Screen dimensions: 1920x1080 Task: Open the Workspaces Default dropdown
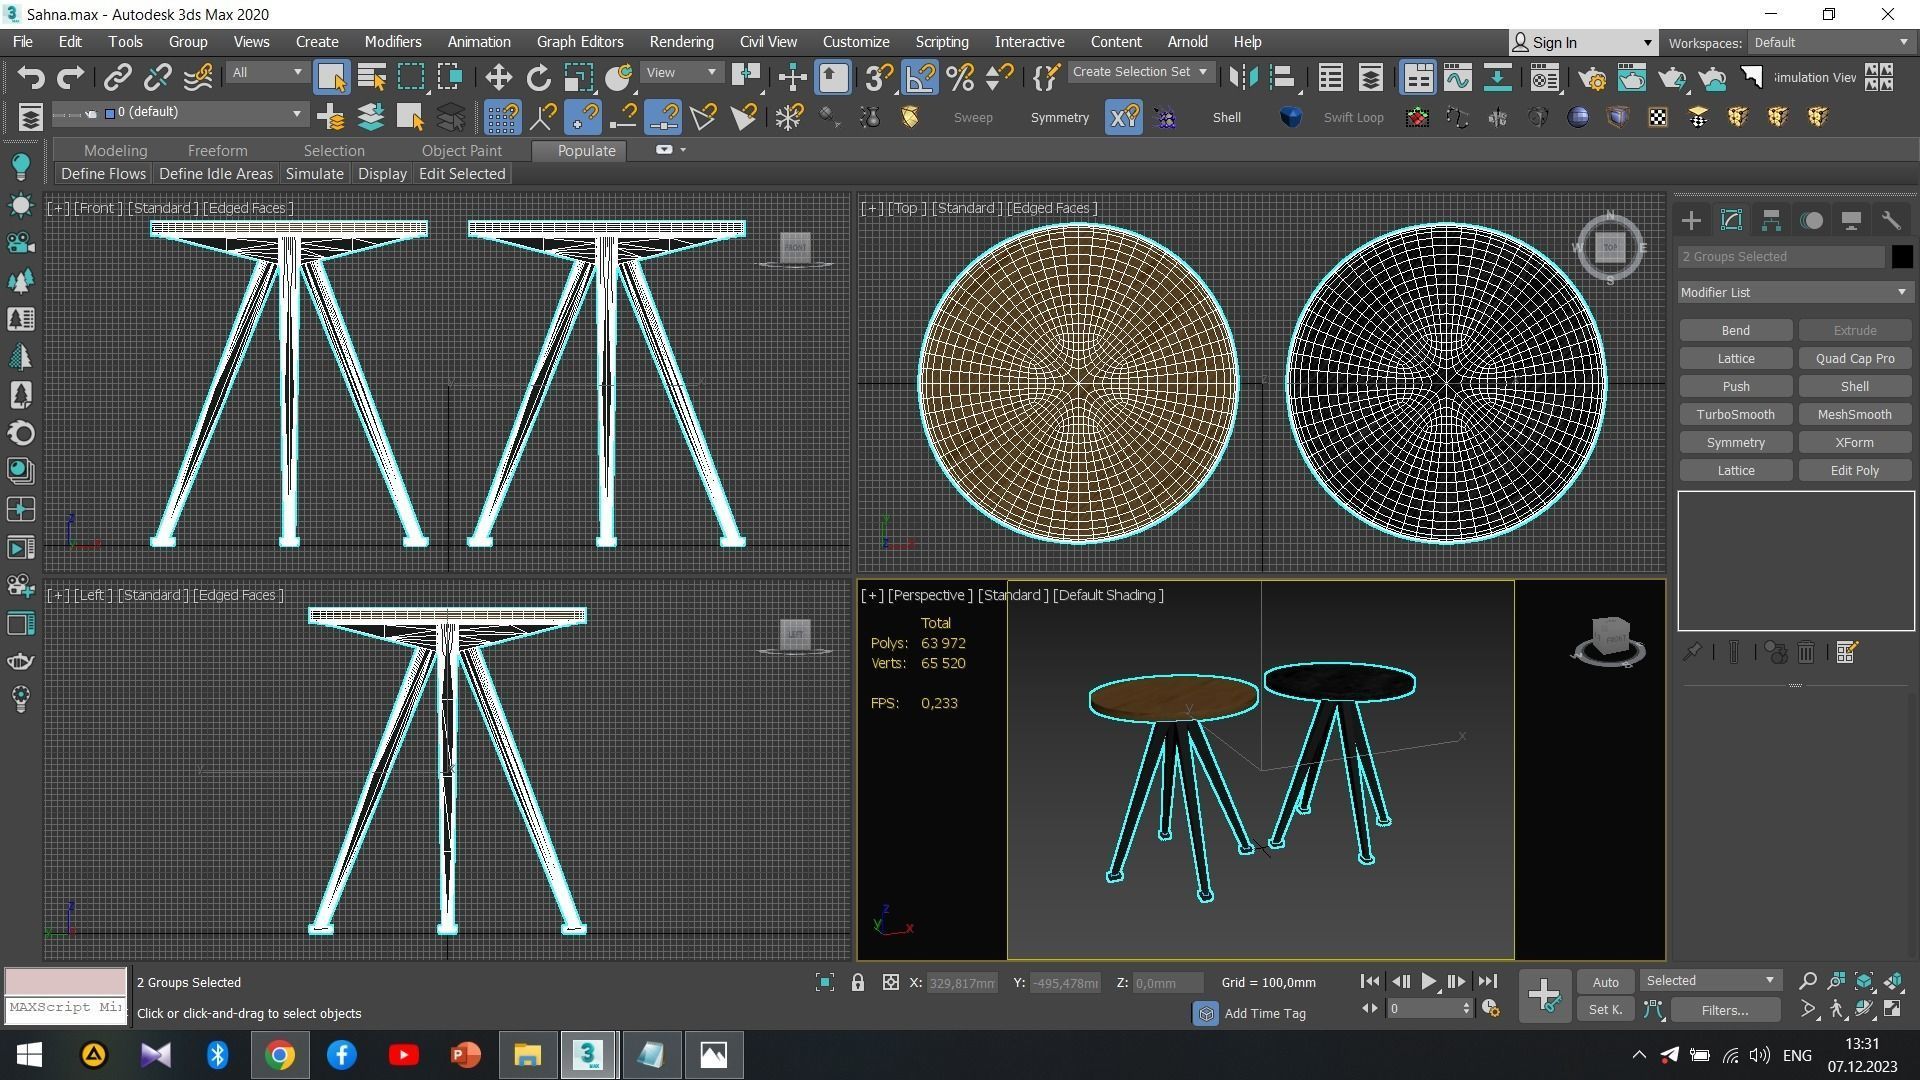coord(1830,43)
